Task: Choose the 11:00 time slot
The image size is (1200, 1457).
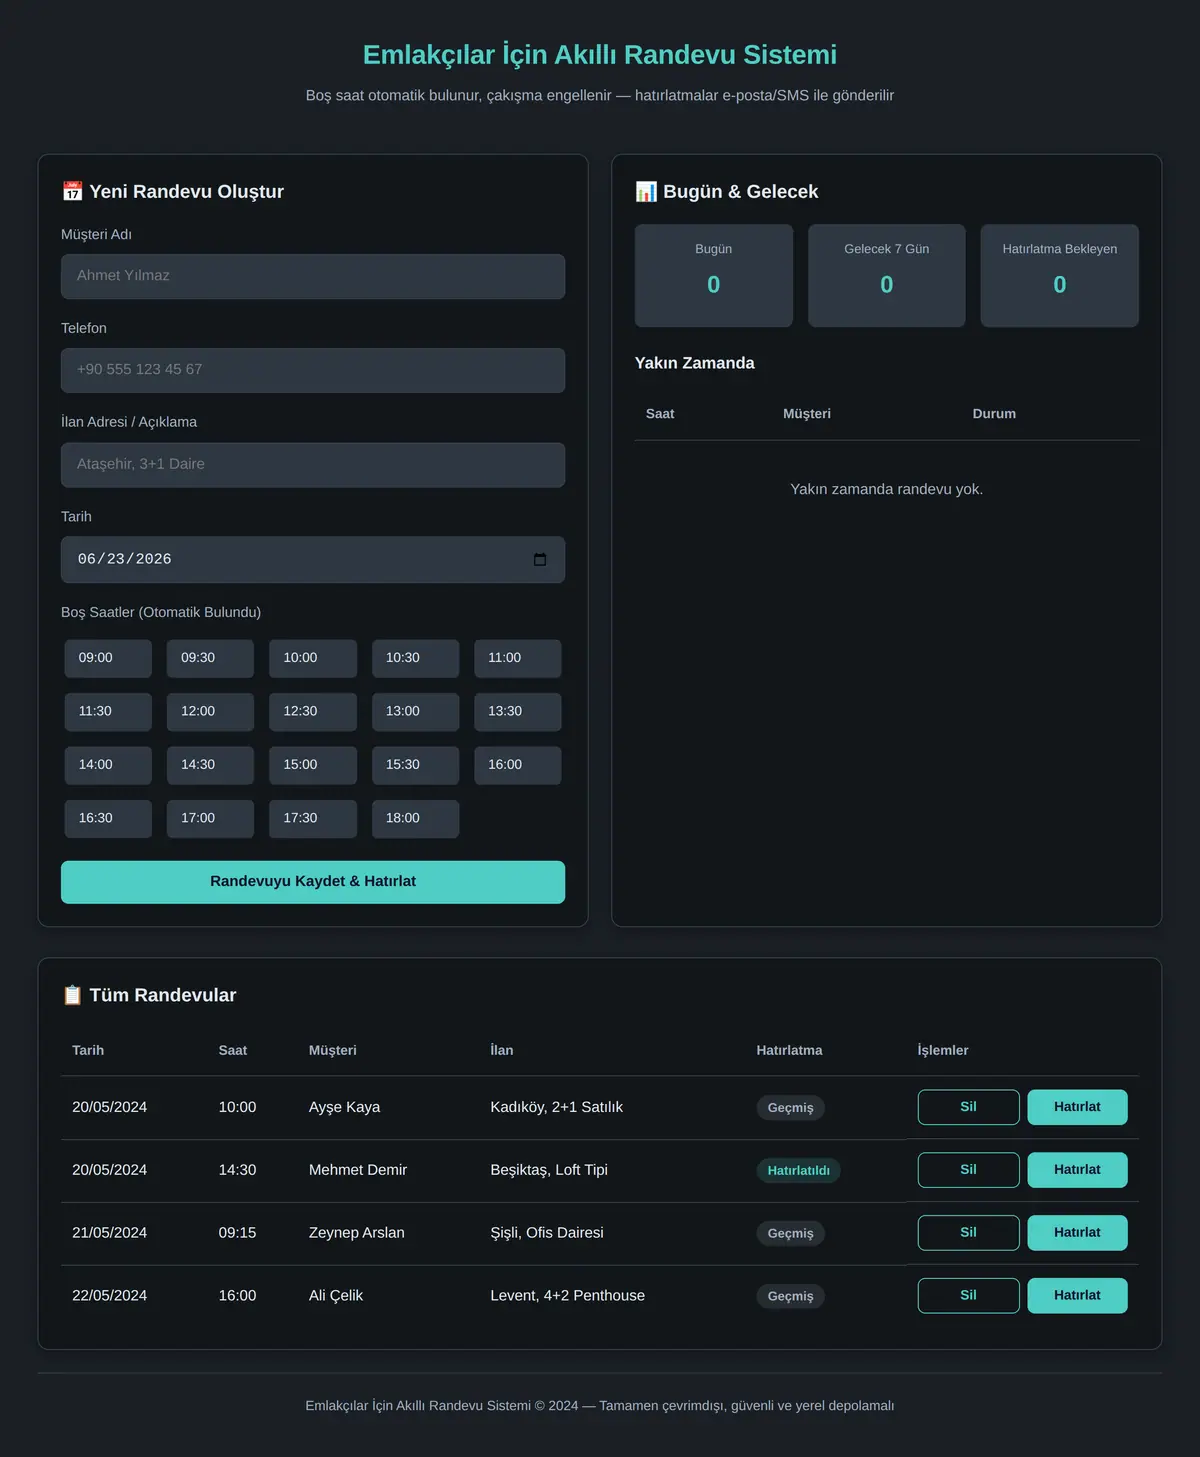Action: click(518, 658)
